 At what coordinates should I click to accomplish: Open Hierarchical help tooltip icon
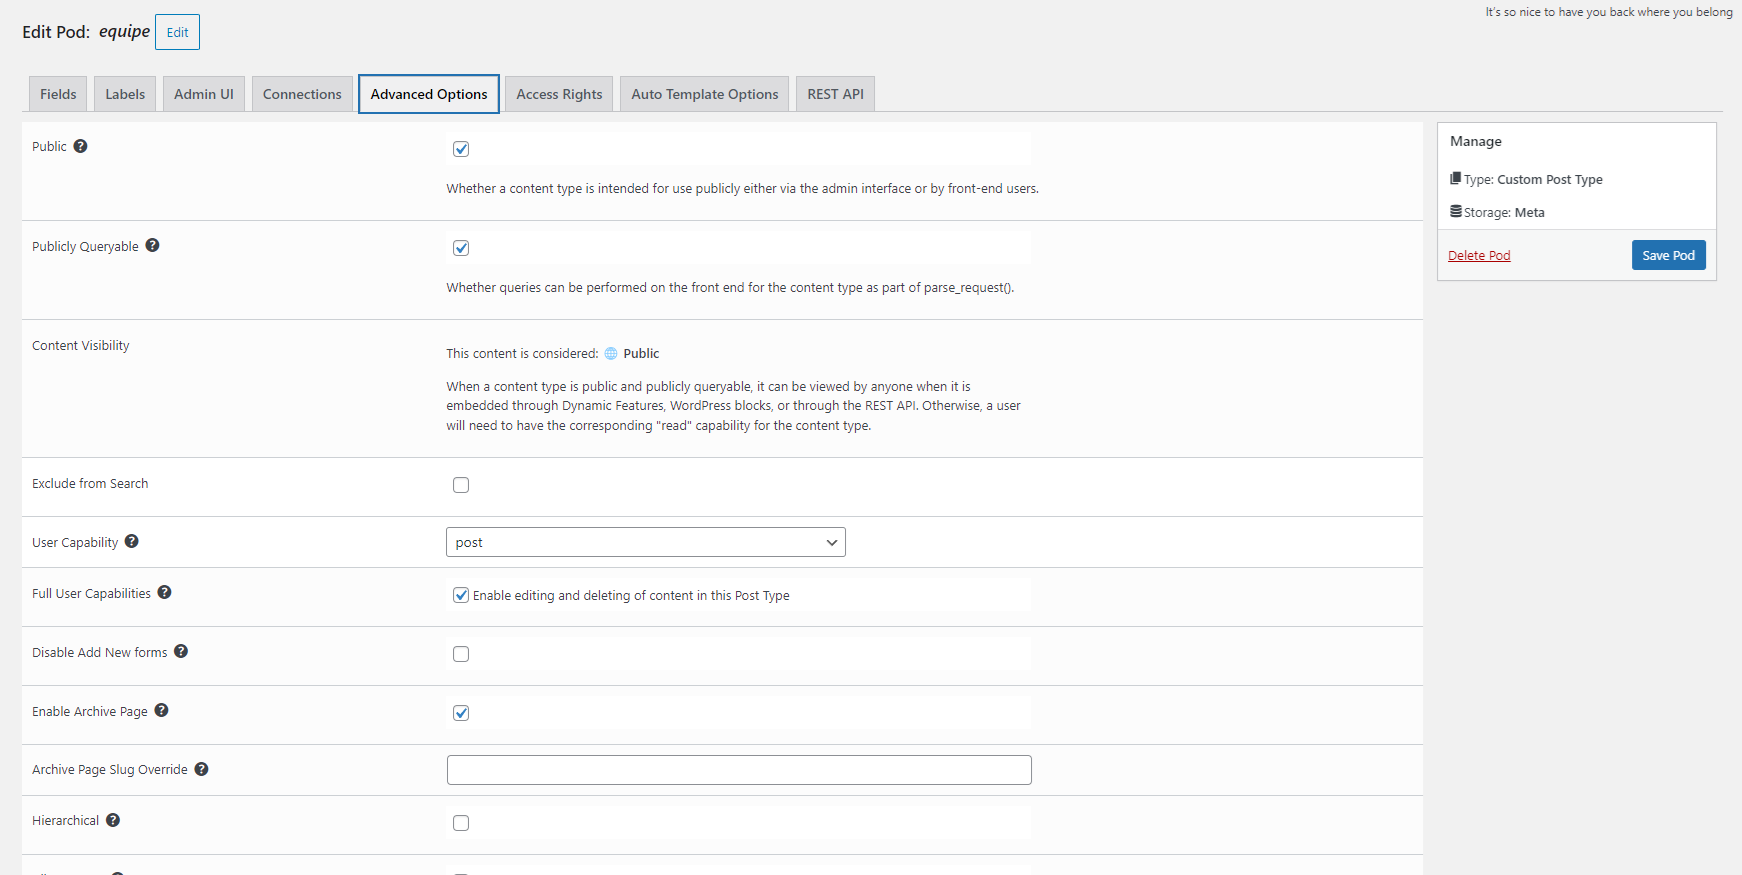(x=113, y=820)
